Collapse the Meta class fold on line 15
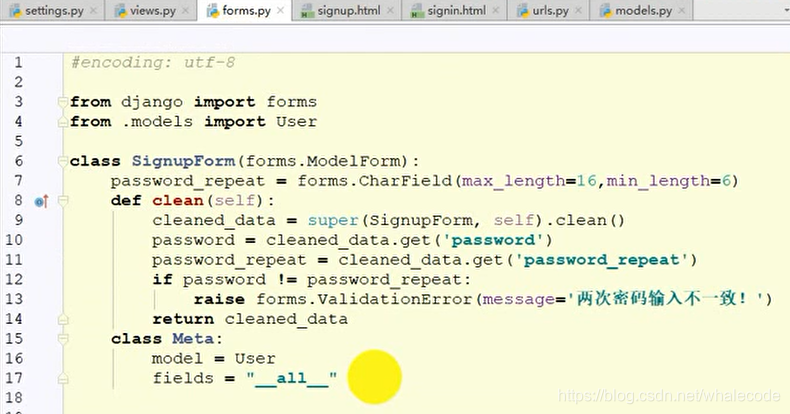 63,339
